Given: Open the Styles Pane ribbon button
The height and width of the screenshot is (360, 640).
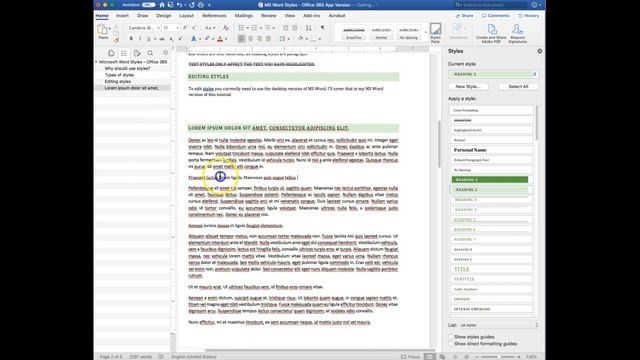Looking at the screenshot, I should coord(436,33).
